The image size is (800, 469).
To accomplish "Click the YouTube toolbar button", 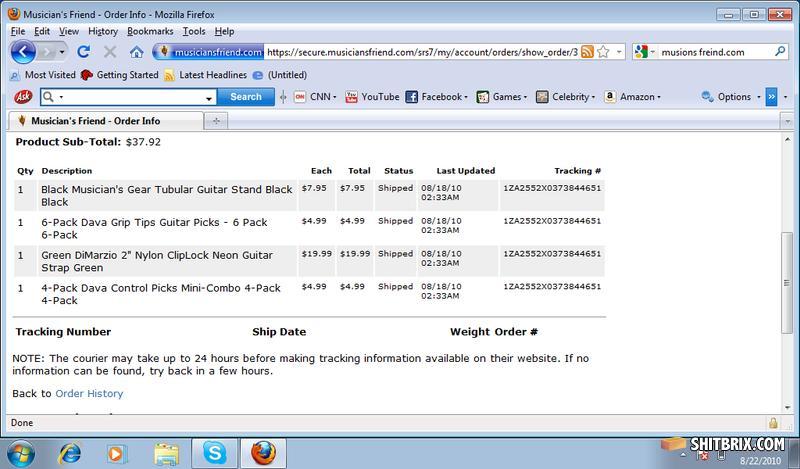I will coord(372,96).
